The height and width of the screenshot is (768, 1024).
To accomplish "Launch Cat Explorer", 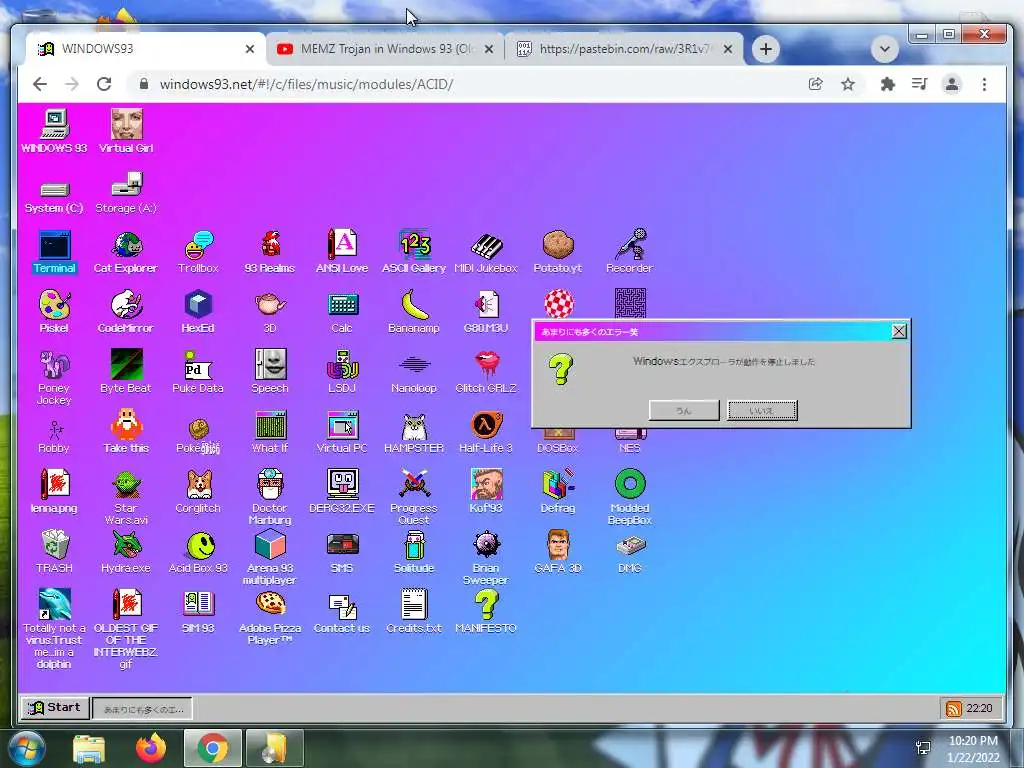I will (126, 251).
